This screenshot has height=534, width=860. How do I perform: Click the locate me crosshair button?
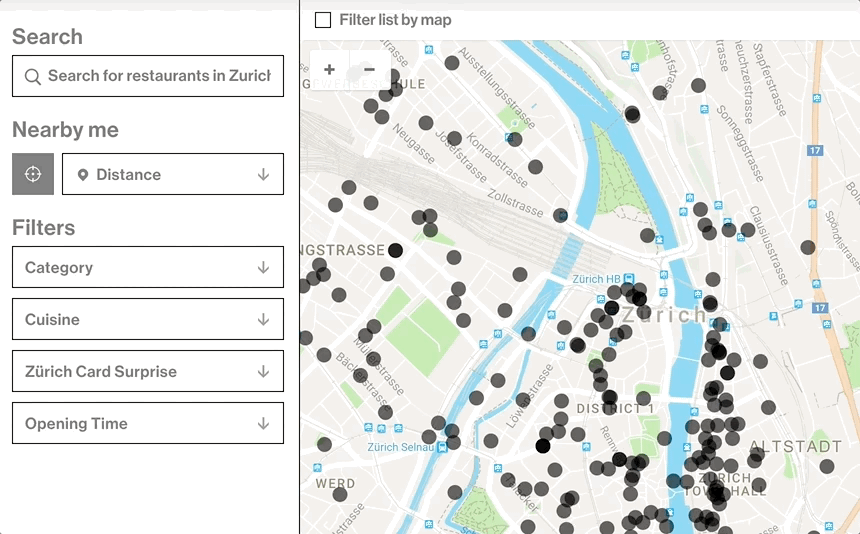[x=32, y=174]
